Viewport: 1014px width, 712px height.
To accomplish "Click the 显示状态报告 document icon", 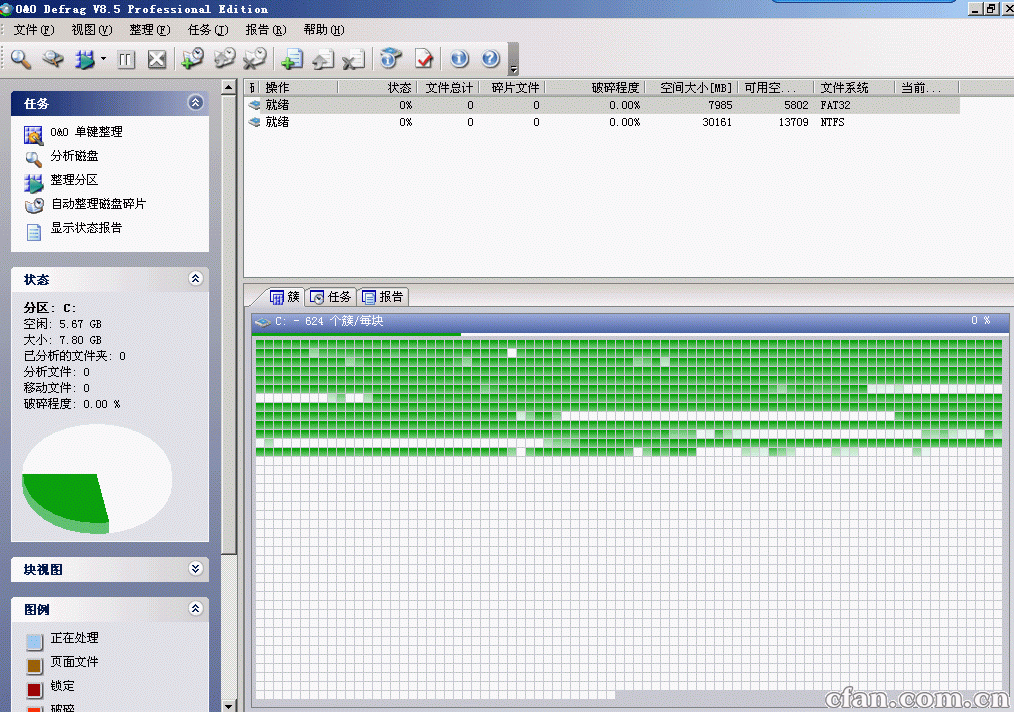I will click(x=34, y=232).
